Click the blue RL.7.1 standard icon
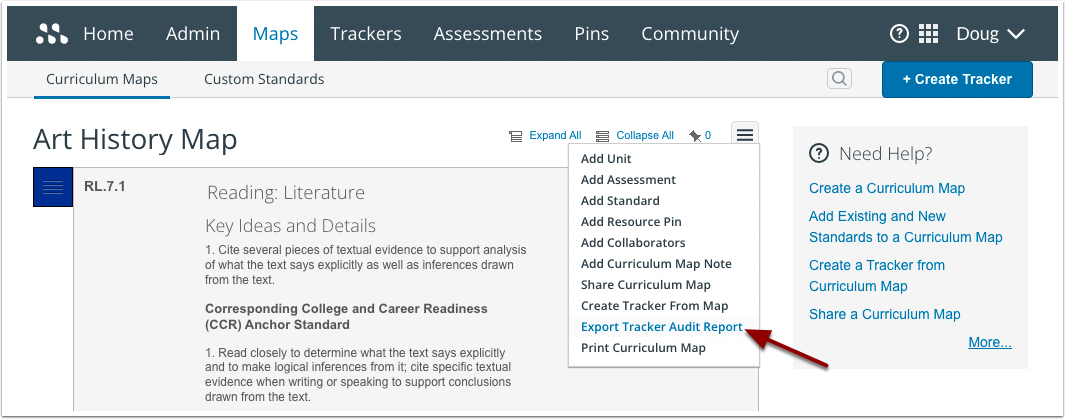The width and height of the screenshot is (1065, 419). (x=53, y=187)
